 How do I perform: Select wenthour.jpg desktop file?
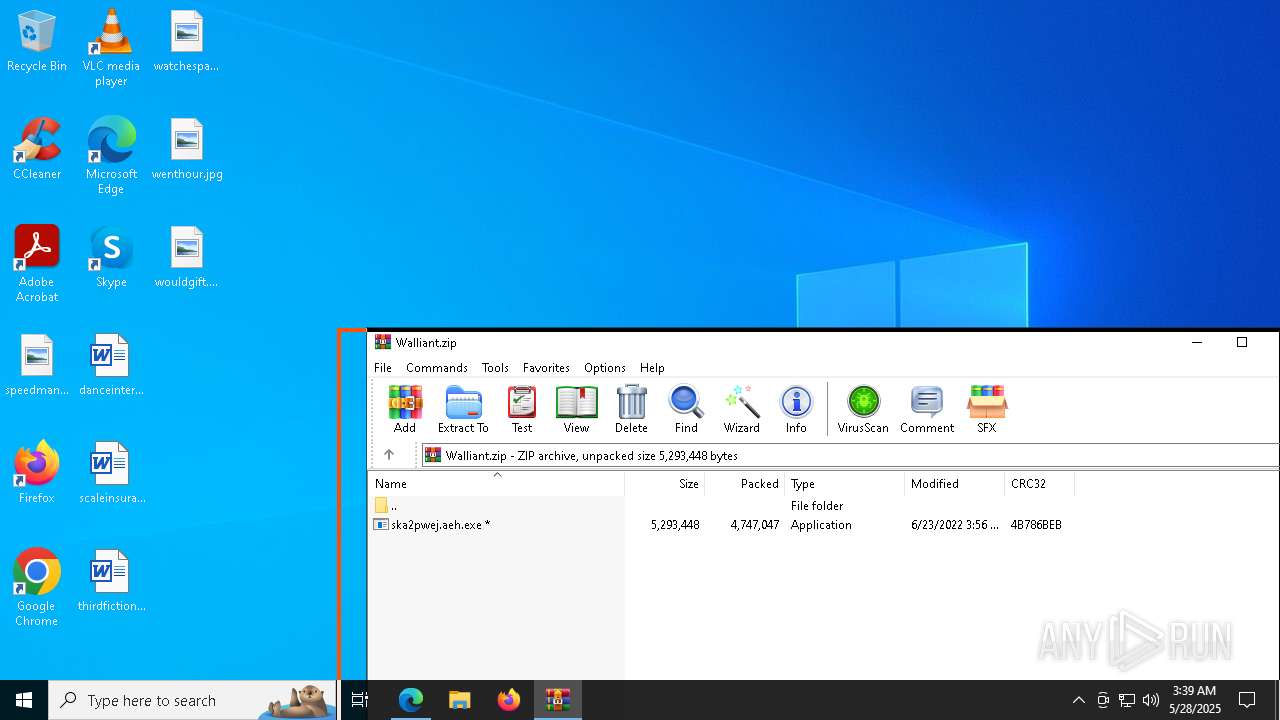coord(187,149)
